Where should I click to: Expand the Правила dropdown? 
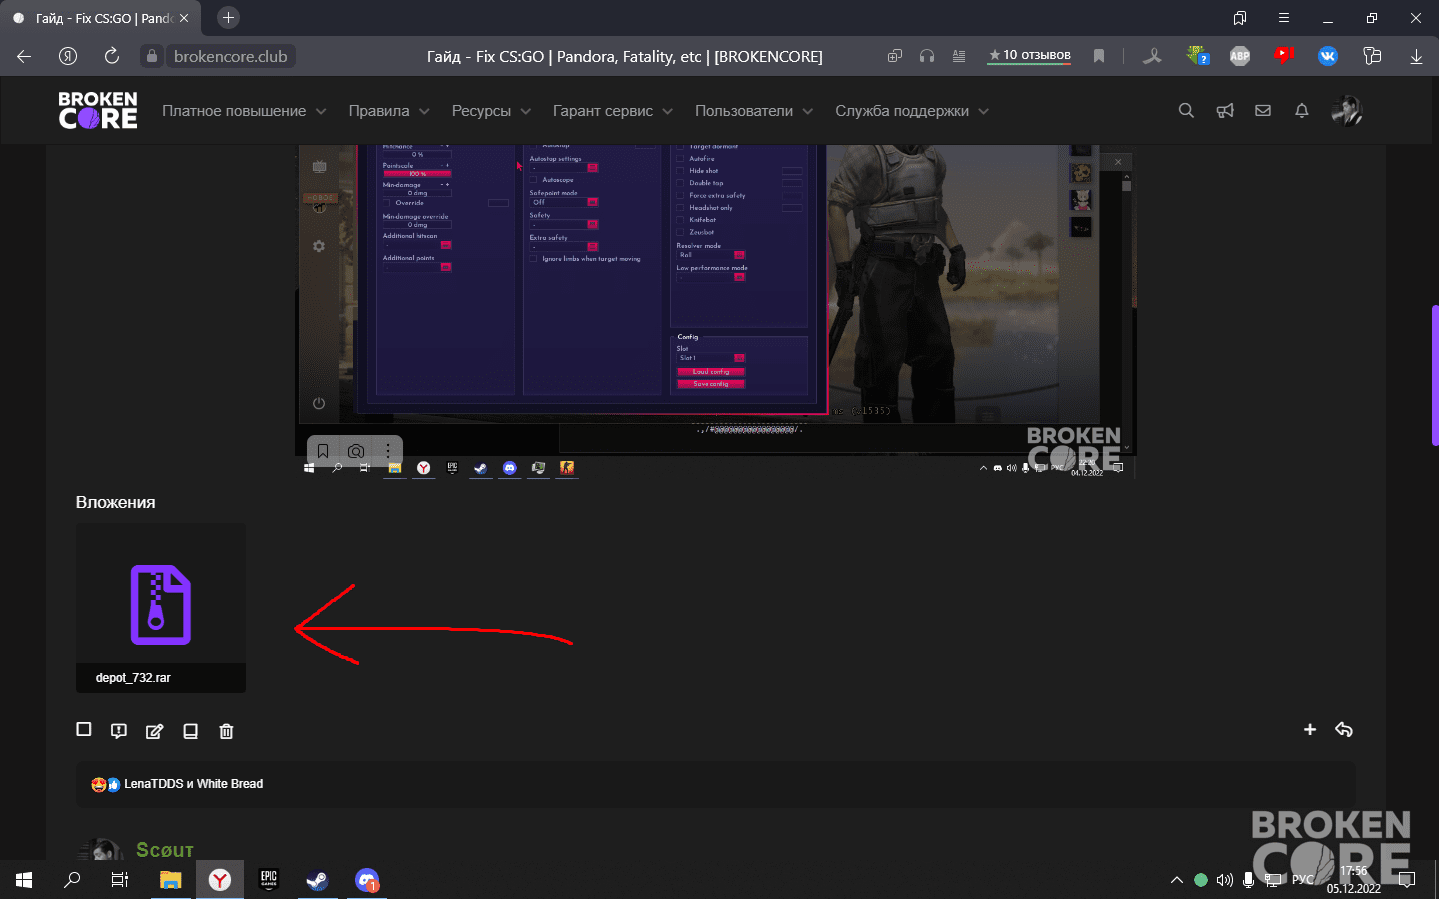(389, 111)
